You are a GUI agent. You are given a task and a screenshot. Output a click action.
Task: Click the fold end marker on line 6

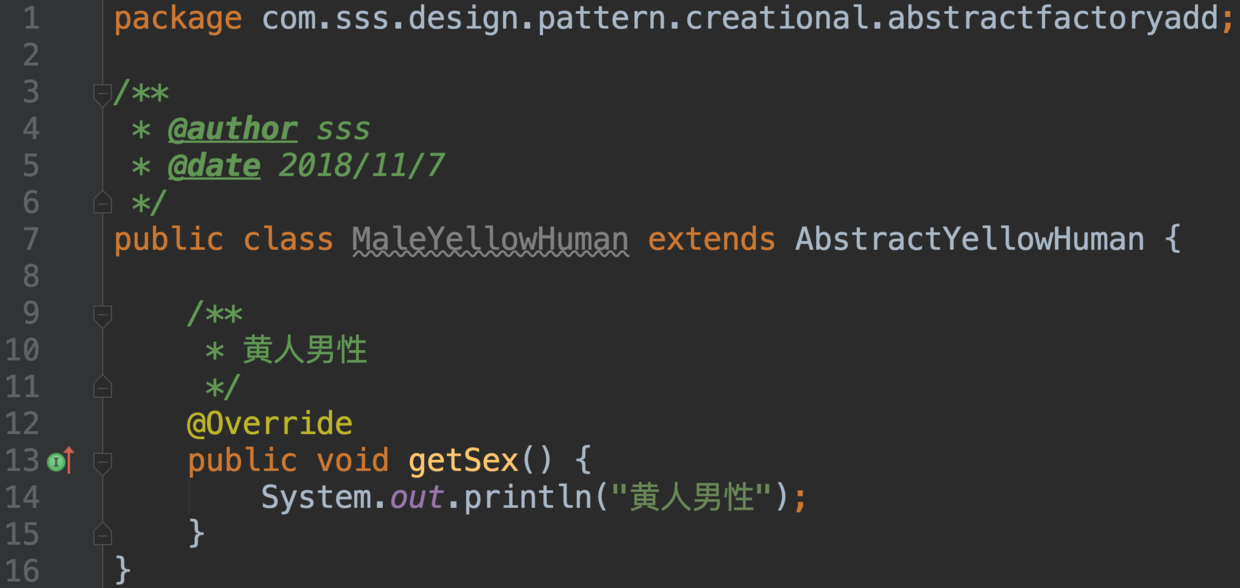[x=102, y=203]
